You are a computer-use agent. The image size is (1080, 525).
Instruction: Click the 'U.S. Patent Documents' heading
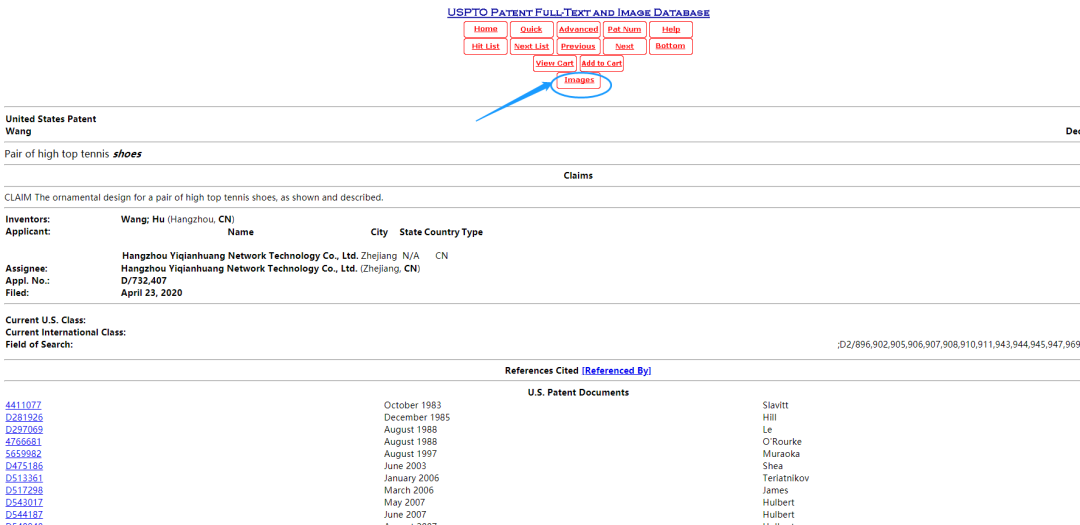(578, 393)
